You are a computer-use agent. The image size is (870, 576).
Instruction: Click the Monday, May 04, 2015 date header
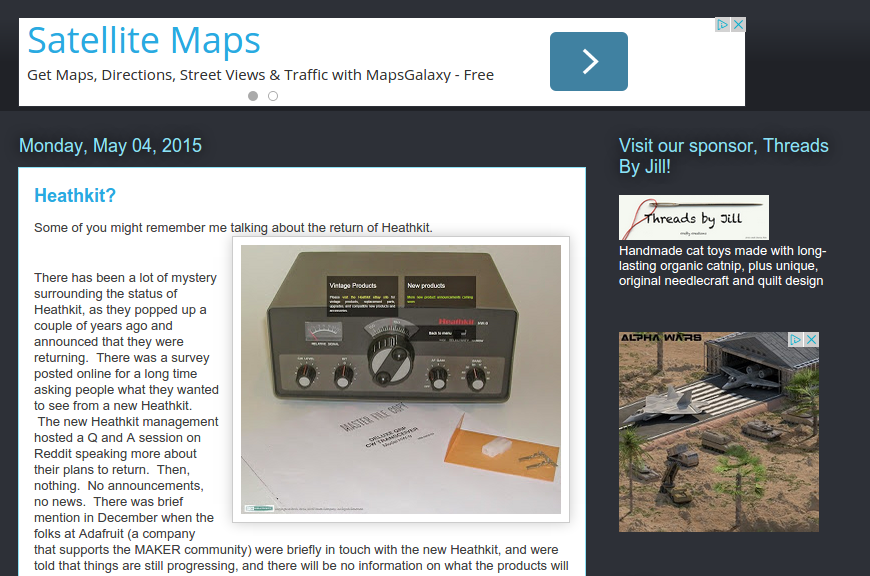tap(110, 145)
